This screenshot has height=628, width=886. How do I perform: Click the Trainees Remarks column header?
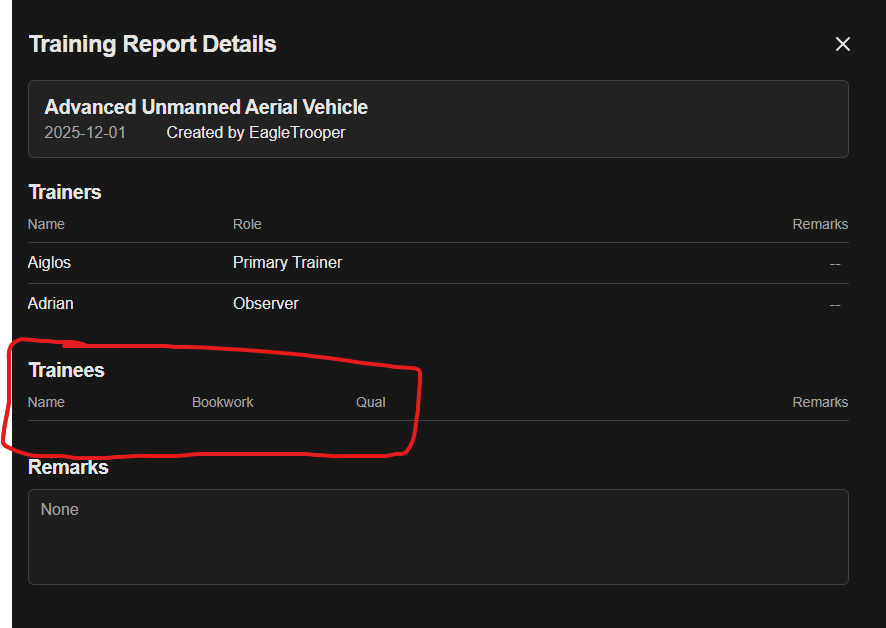820,402
